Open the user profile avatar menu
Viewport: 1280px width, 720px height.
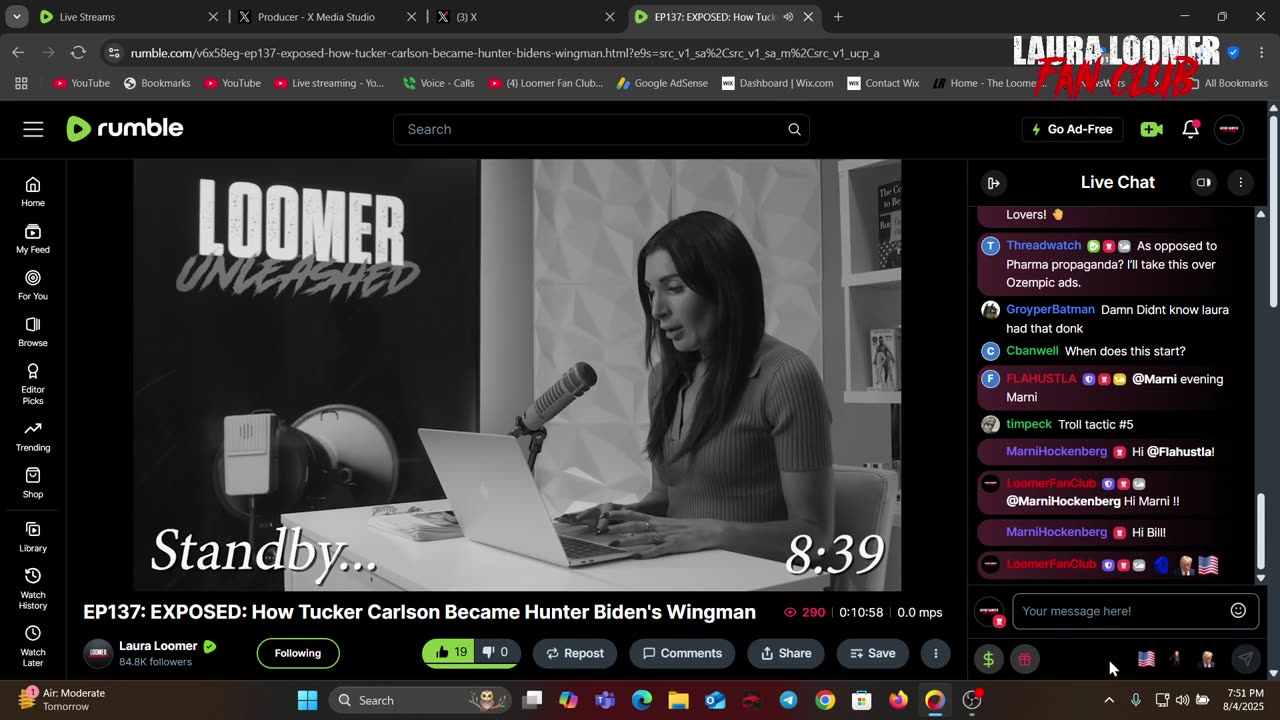pos(1229,129)
